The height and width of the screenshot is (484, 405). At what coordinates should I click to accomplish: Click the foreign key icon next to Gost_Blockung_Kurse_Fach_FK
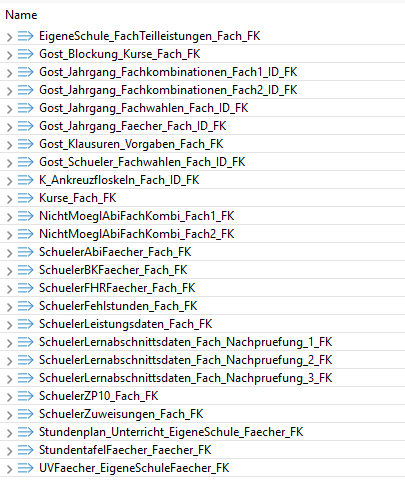pyautogui.click(x=26, y=54)
